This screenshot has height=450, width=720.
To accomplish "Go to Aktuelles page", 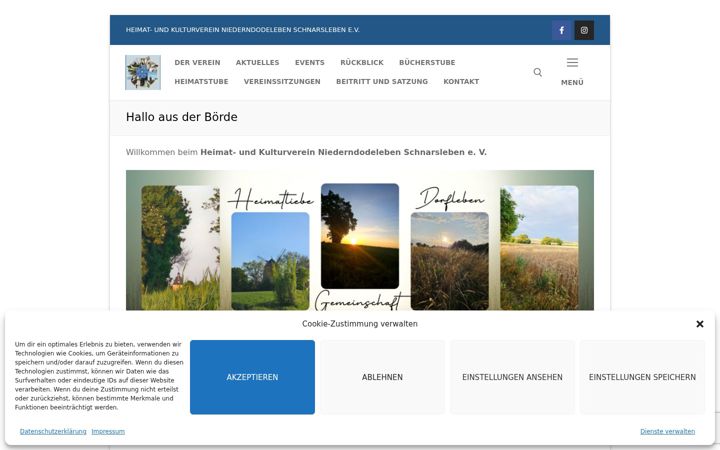I will click(257, 62).
